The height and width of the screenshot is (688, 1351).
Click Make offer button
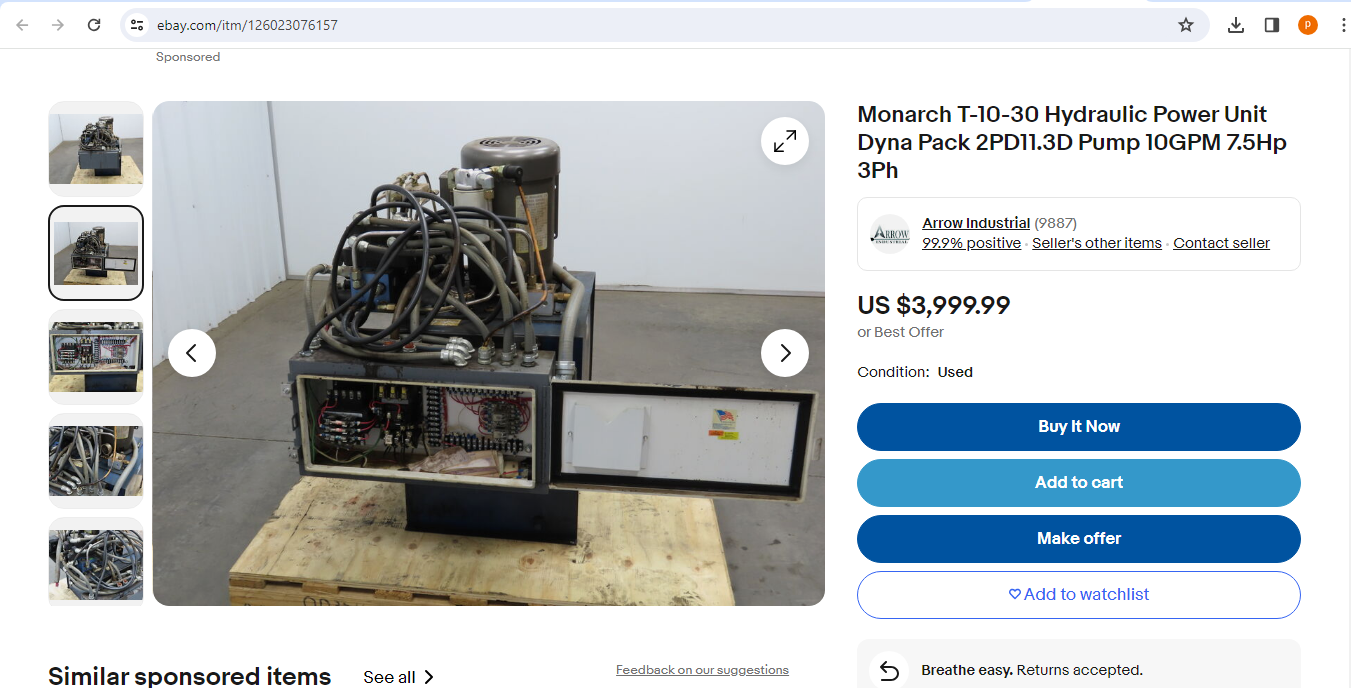1079,539
